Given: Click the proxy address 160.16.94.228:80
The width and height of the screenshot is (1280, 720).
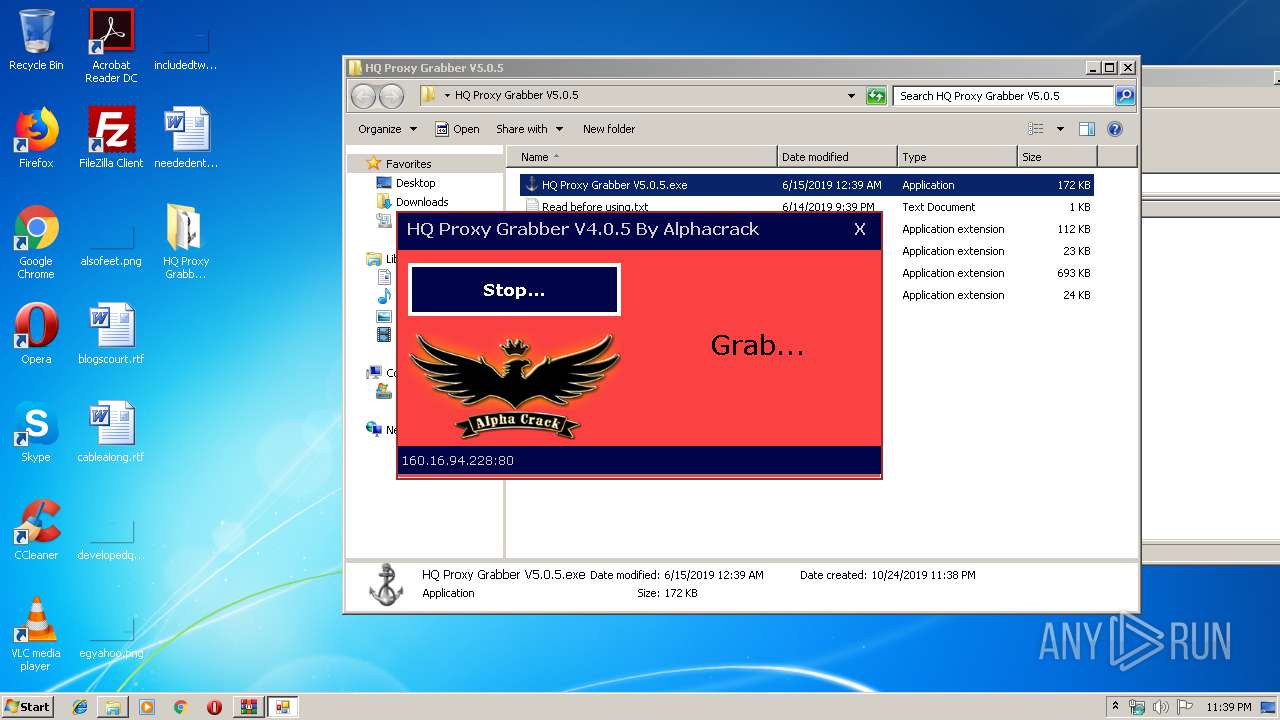Looking at the screenshot, I should point(457,461).
